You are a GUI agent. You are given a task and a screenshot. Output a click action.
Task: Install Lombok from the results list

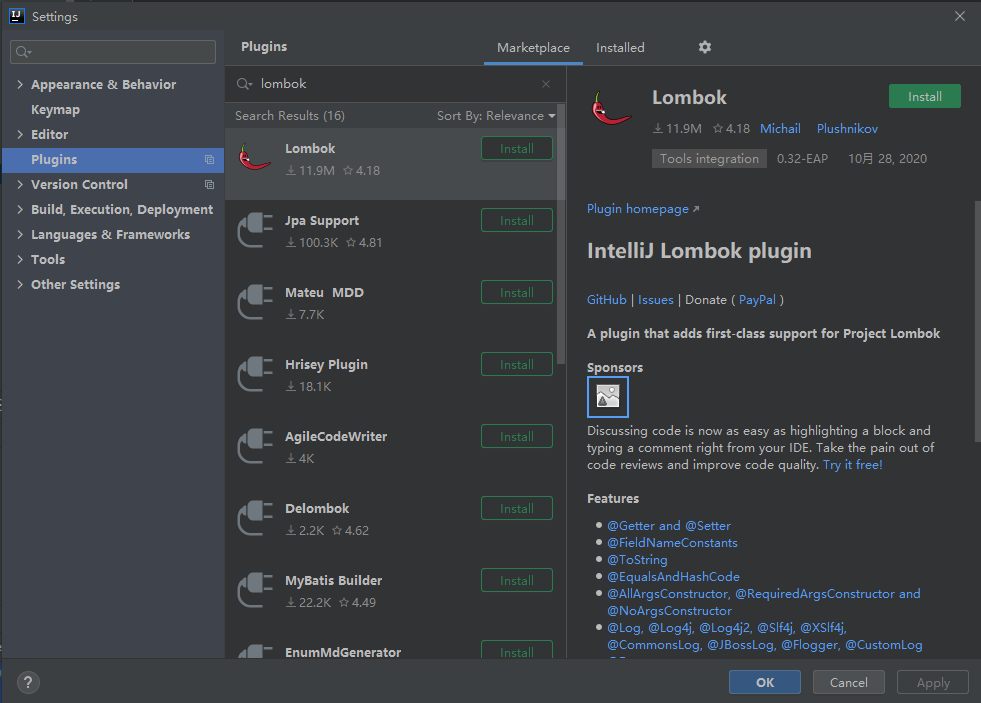[x=517, y=148]
